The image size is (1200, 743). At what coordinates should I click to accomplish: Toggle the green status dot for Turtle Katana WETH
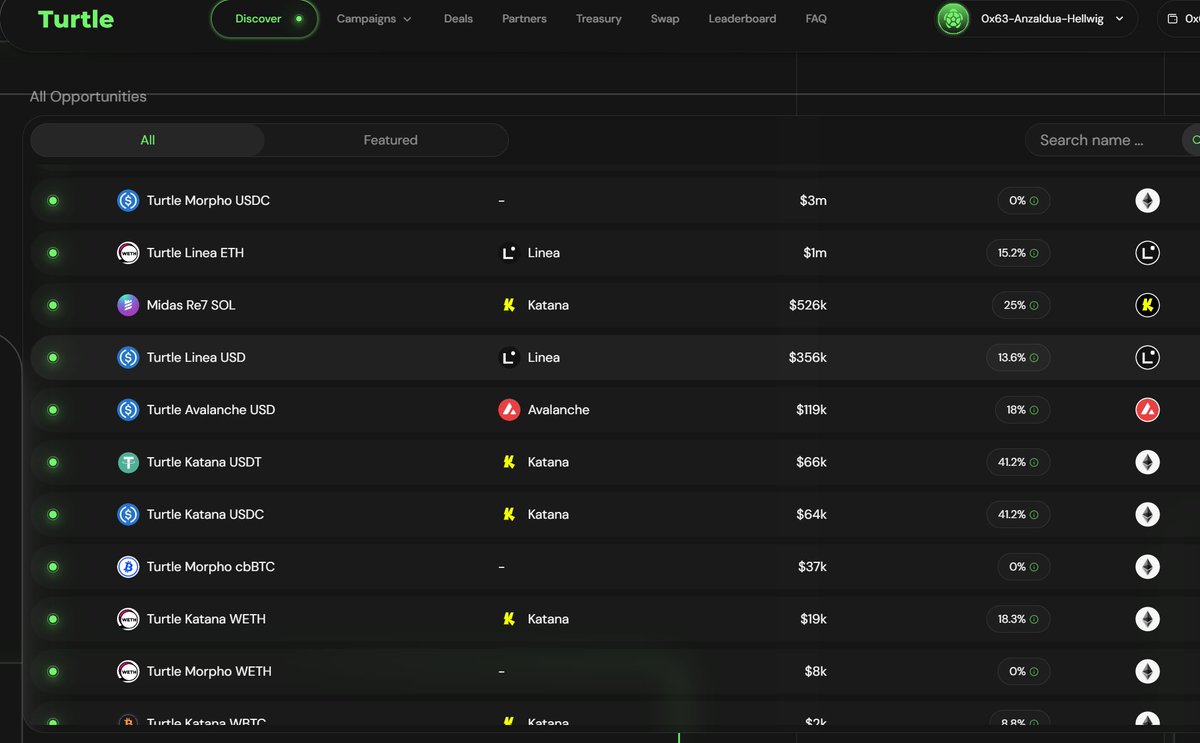click(53, 619)
